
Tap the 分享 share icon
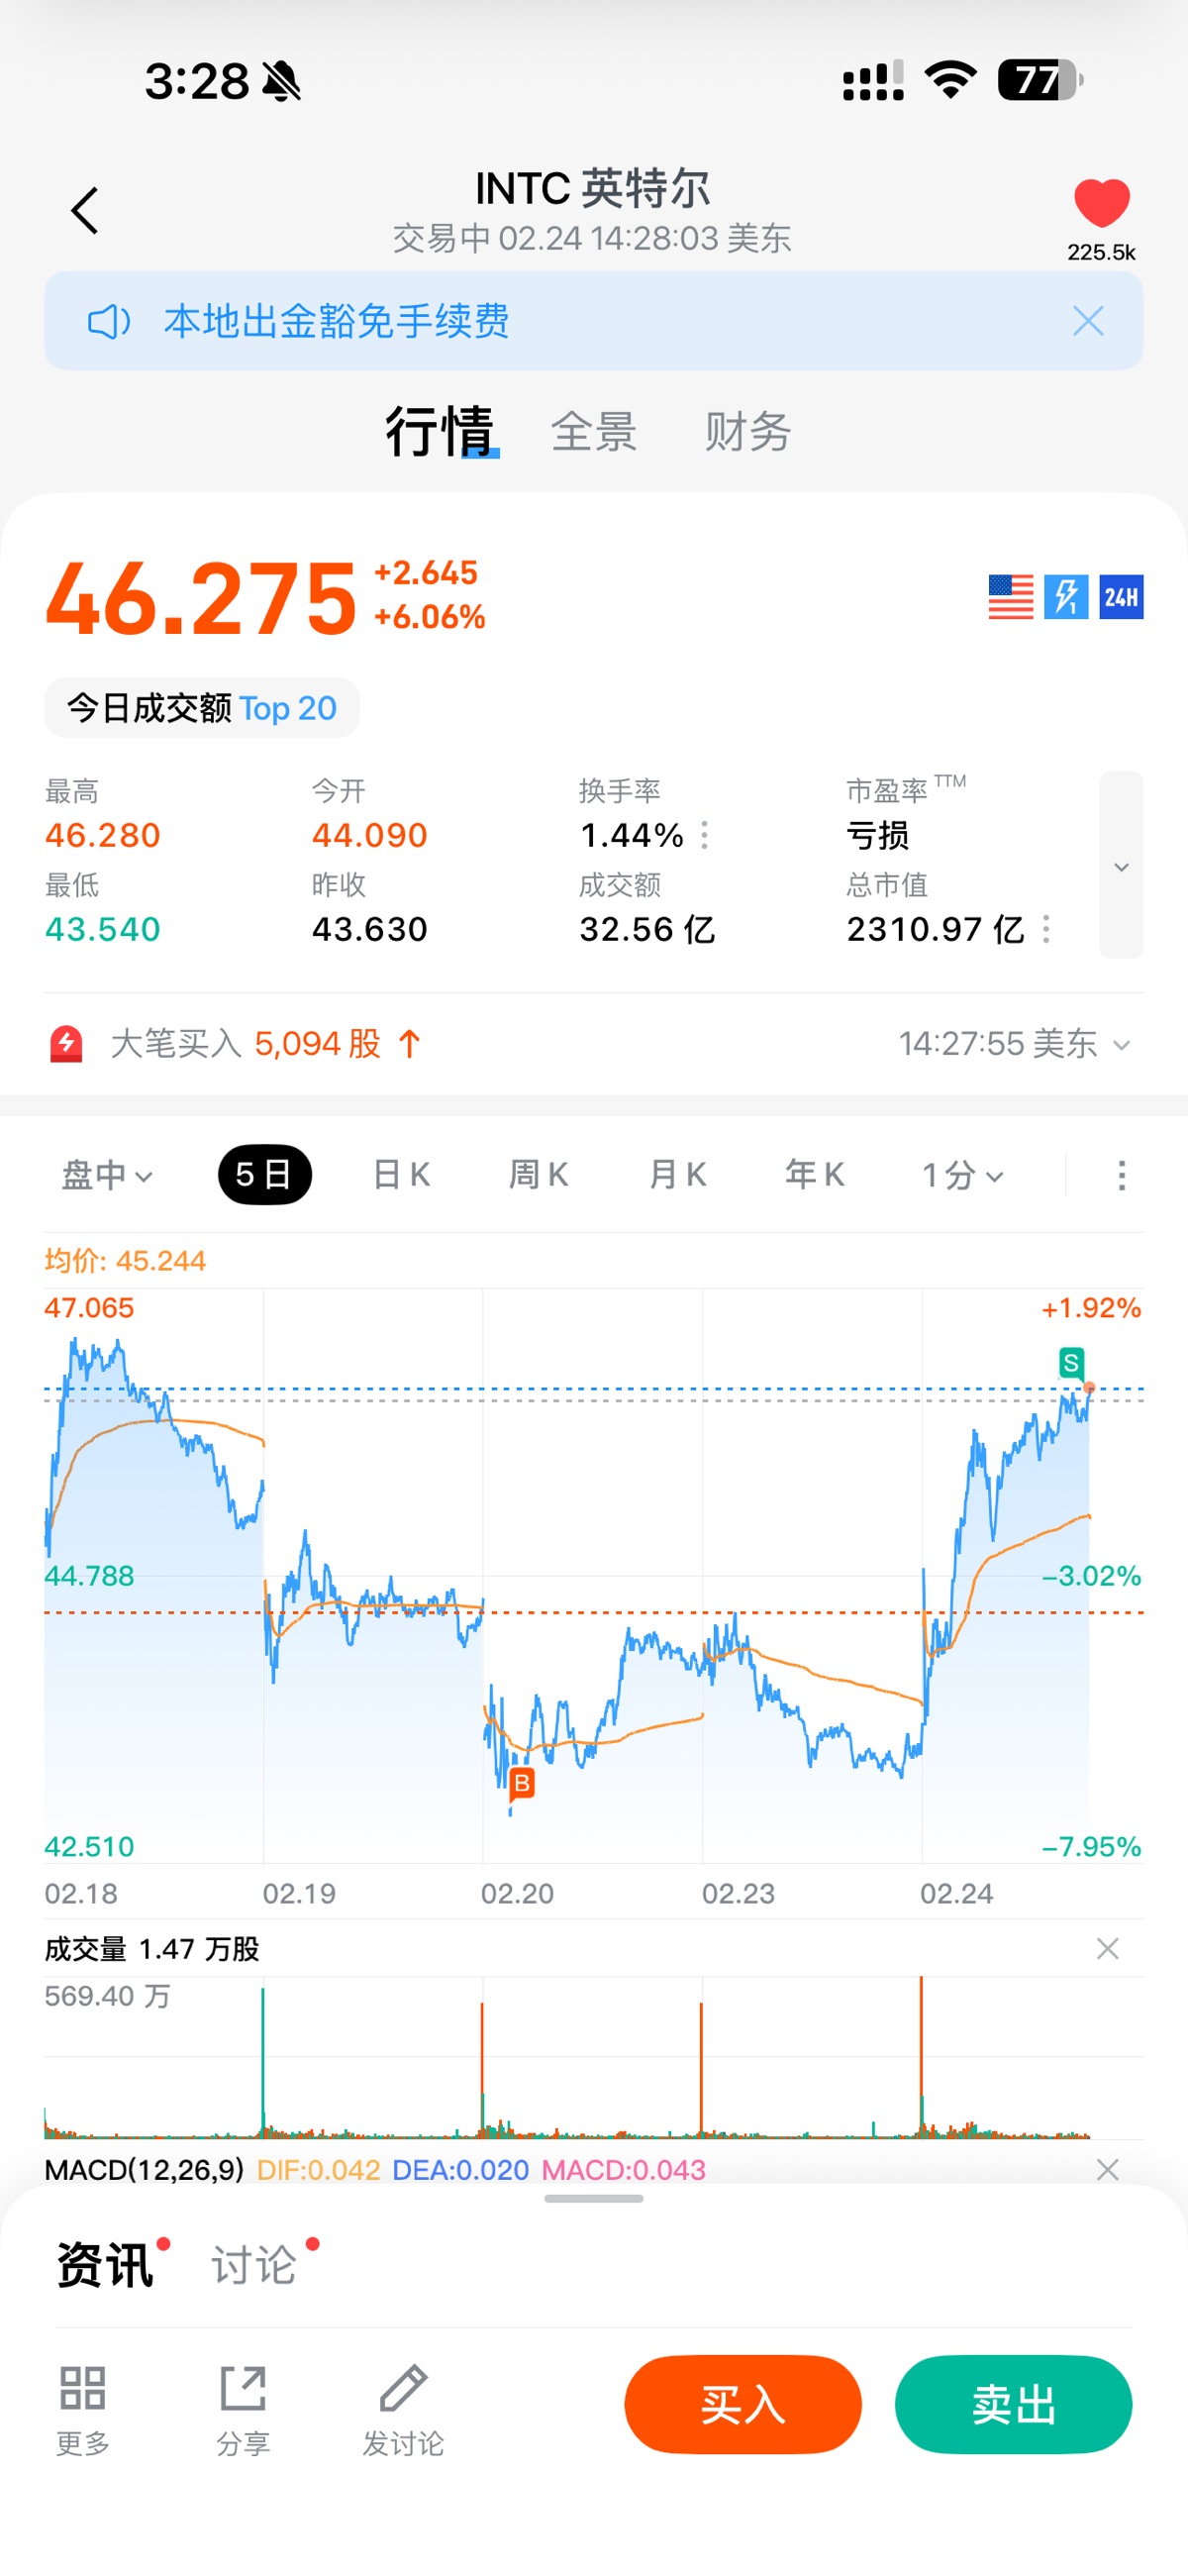243,2408
